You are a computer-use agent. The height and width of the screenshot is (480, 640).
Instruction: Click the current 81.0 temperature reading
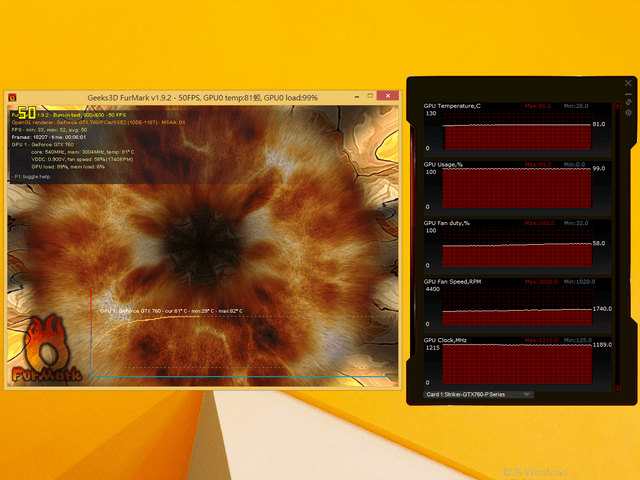599,124
